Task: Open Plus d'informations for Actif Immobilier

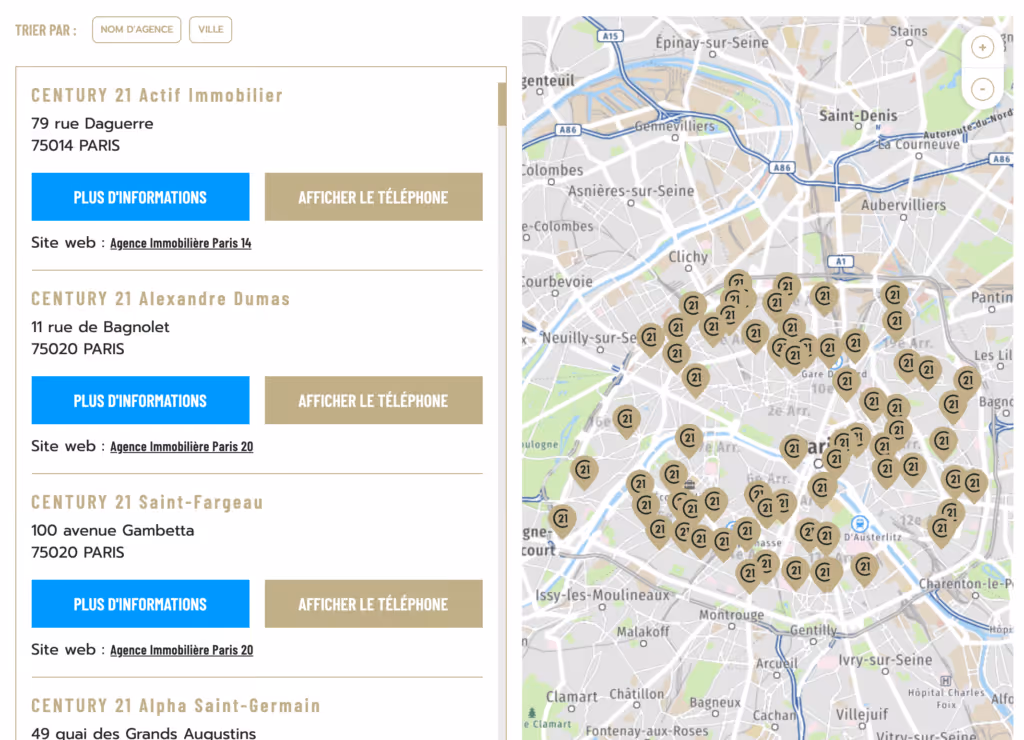Action: pyautogui.click(x=140, y=197)
